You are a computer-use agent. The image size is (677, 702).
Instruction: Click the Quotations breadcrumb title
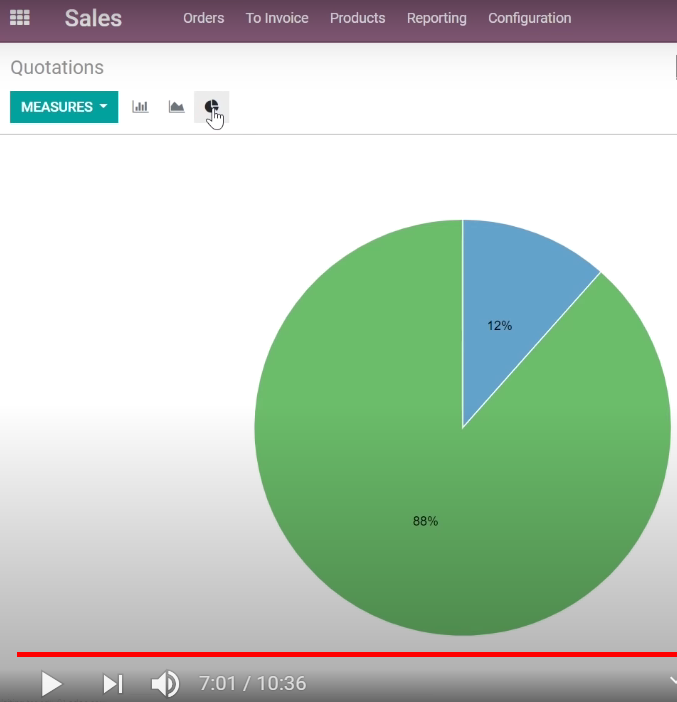tap(57, 68)
